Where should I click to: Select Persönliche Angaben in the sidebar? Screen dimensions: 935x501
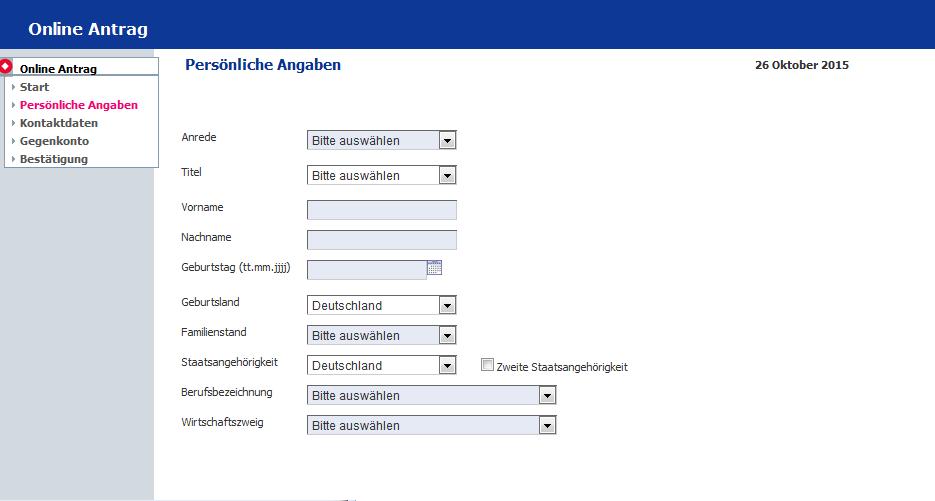[79, 105]
